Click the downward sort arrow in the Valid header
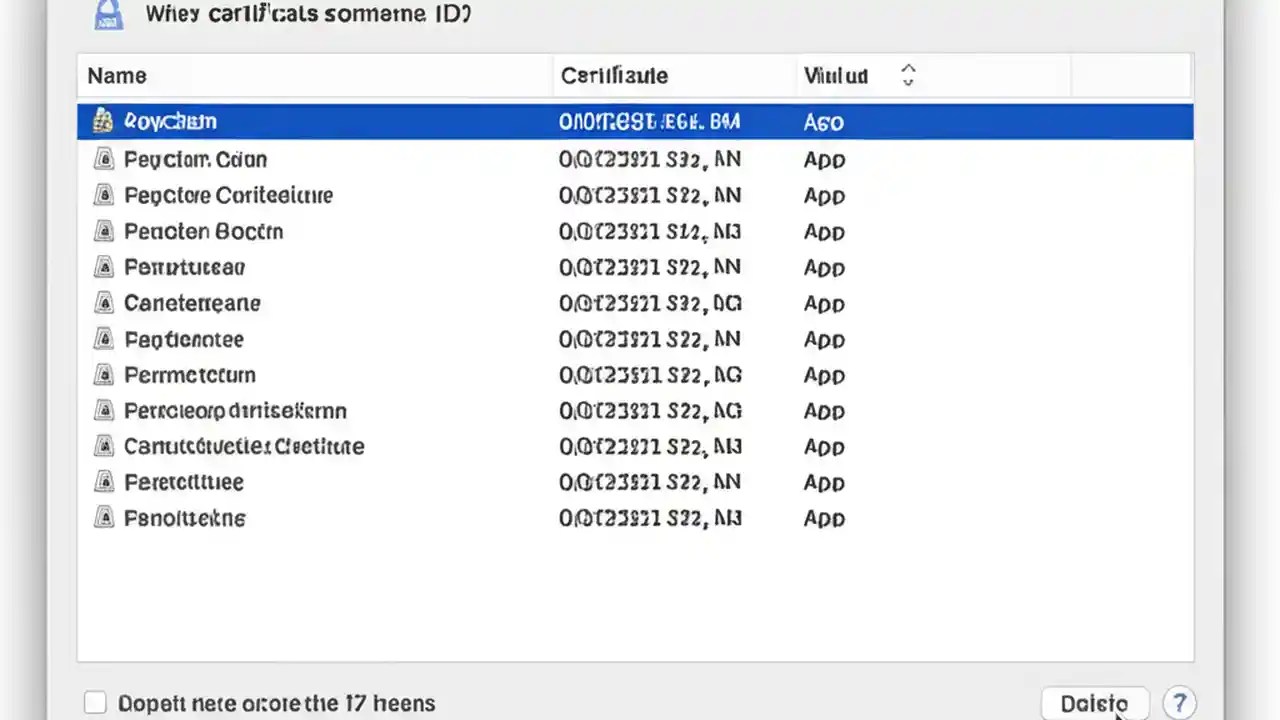Screen dimensions: 1280x720 pos(908,80)
